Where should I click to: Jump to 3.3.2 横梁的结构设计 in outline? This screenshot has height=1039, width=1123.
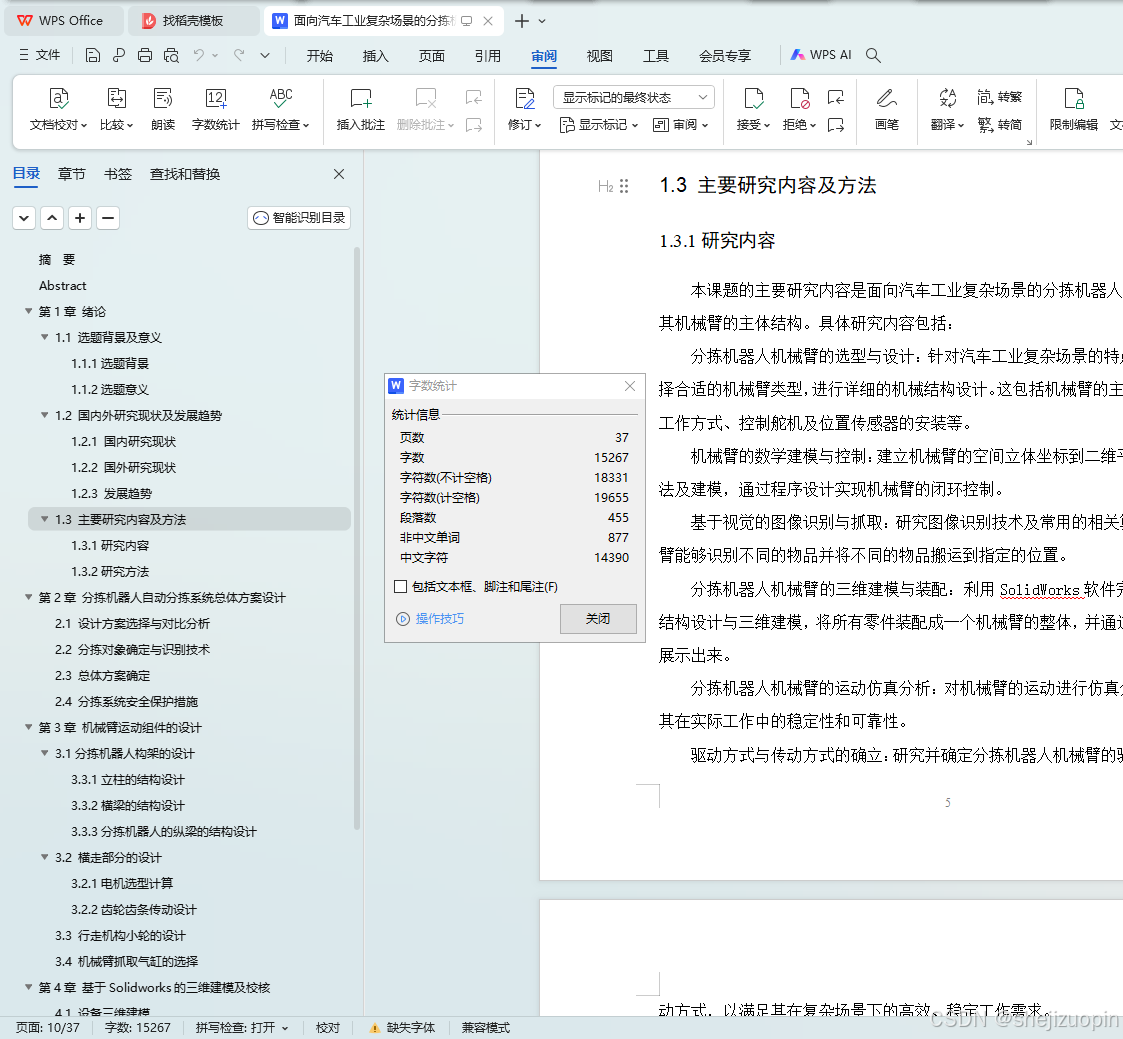click(127, 806)
